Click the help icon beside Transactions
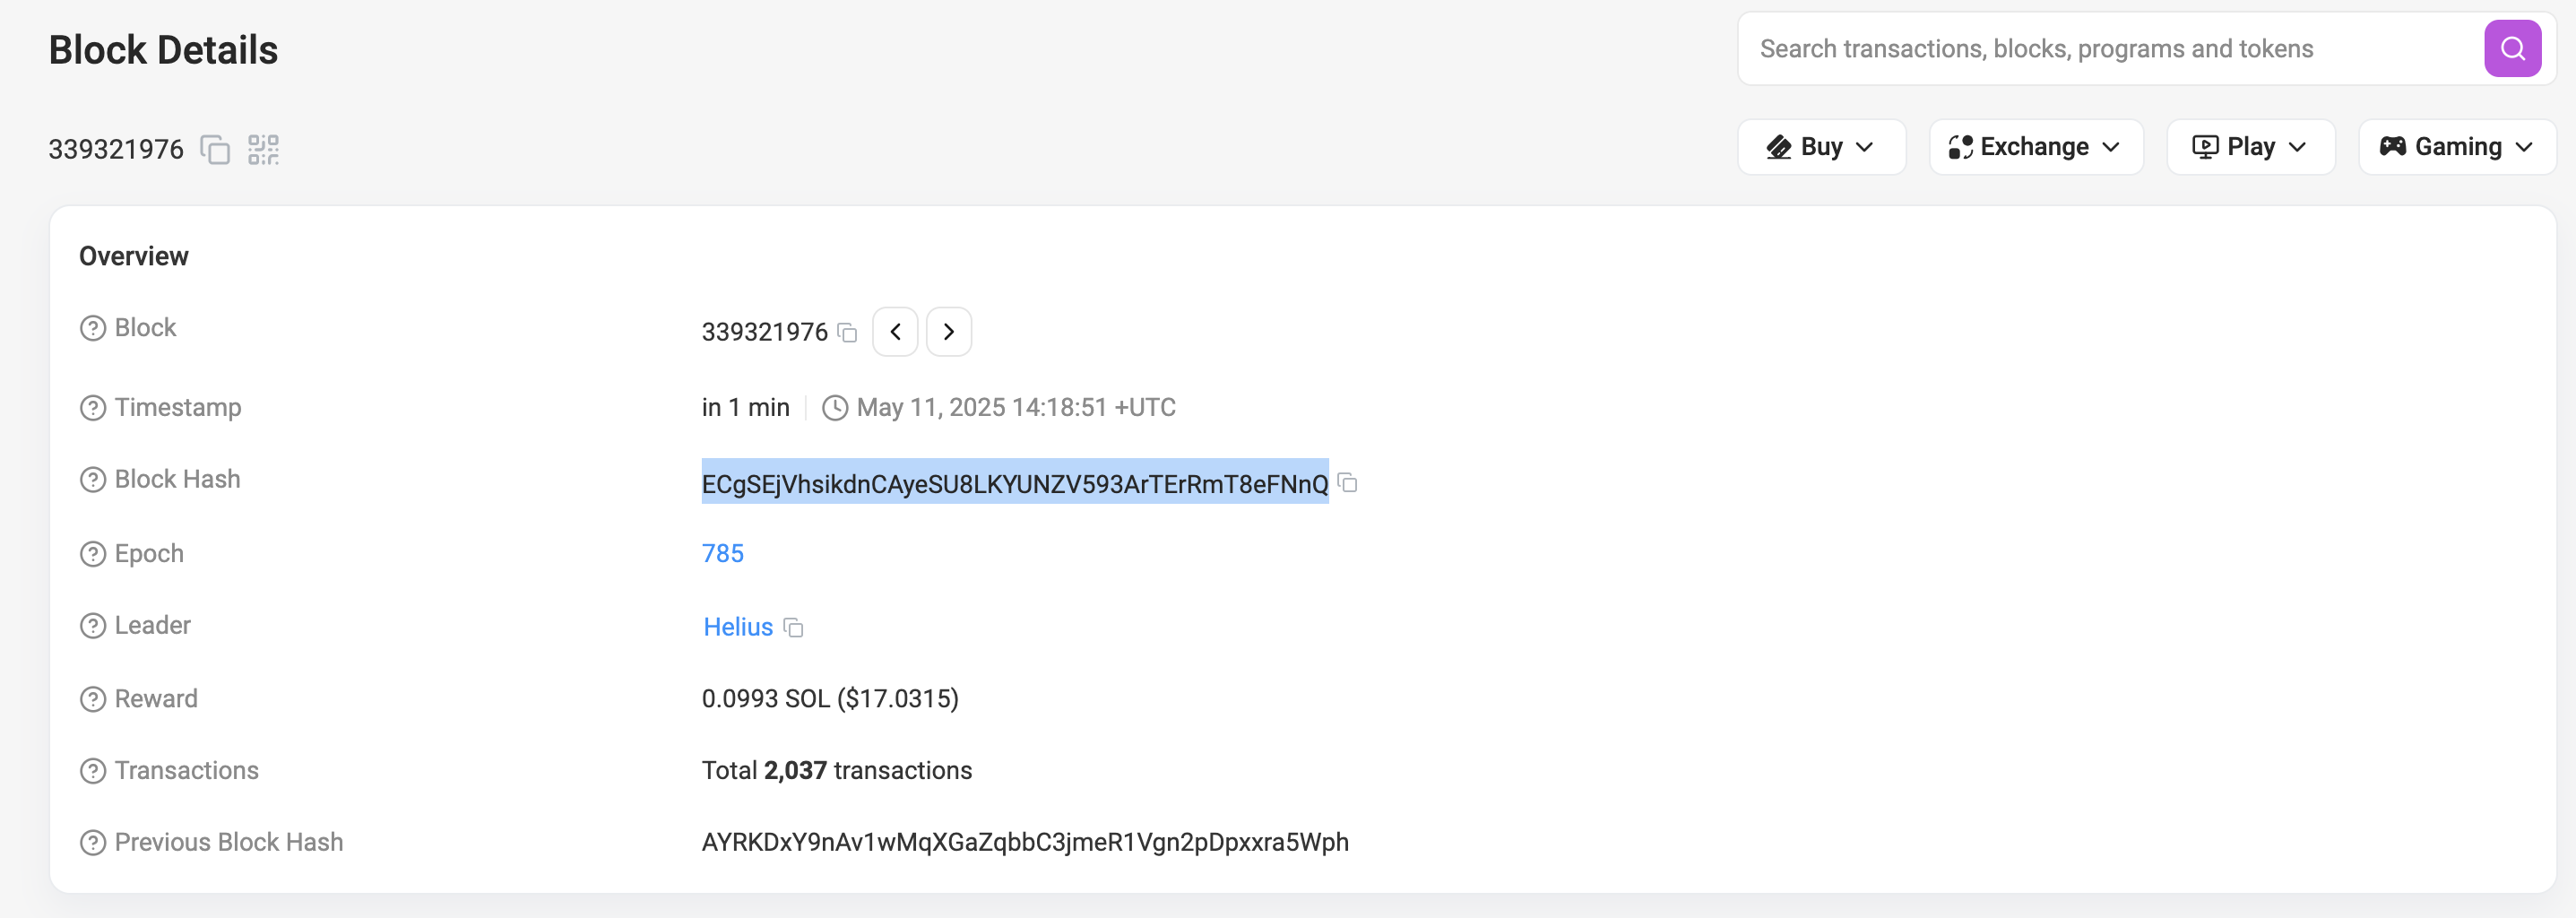 pyautogui.click(x=92, y=770)
